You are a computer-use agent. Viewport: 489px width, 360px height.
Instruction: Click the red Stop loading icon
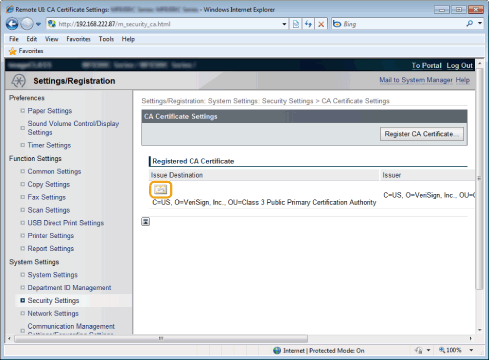pos(321,24)
